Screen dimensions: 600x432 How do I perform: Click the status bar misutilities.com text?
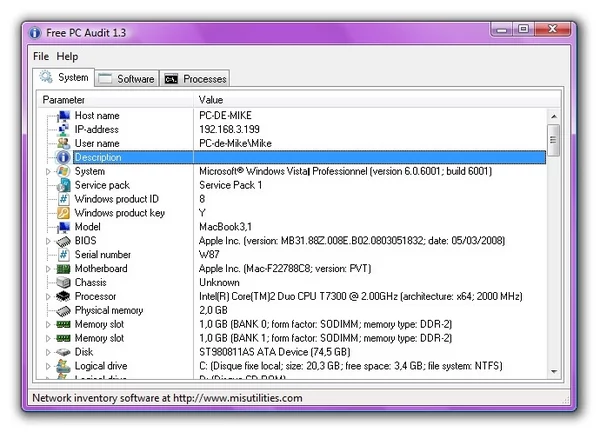(x=167, y=398)
